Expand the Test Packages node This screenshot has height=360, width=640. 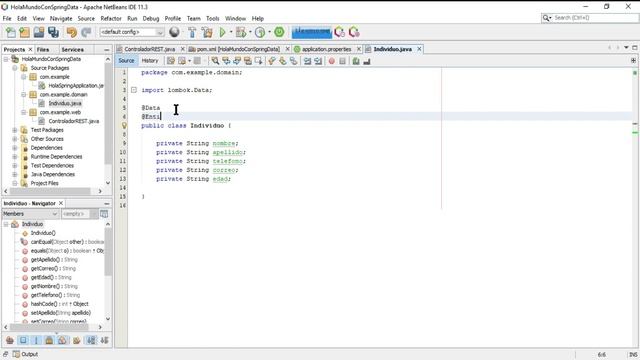point(15,130)
